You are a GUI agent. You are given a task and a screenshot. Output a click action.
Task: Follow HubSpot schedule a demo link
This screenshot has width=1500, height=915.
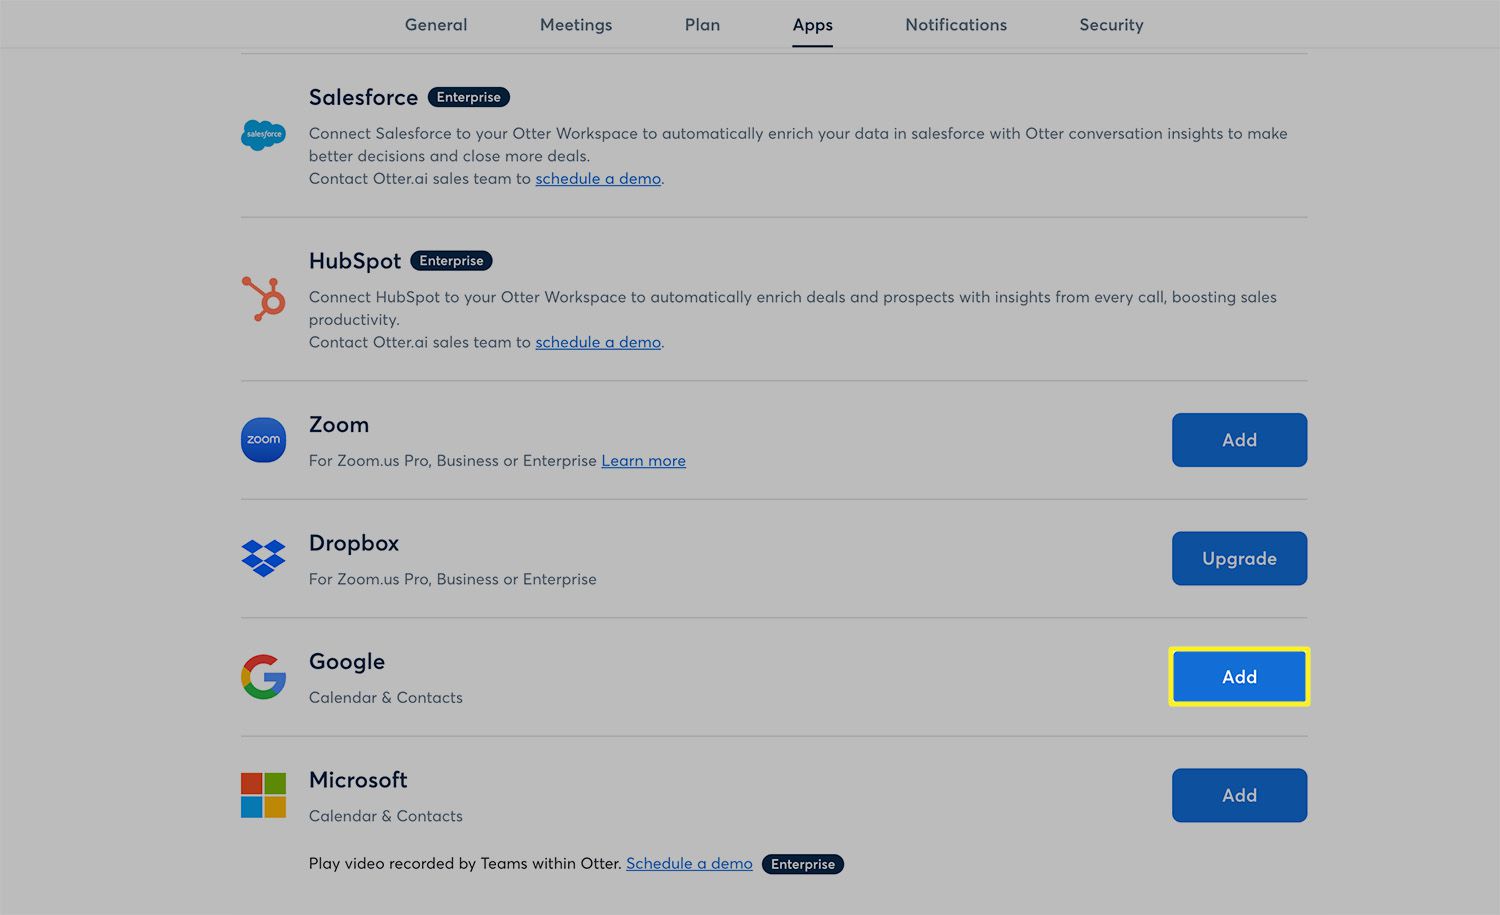[x=598, y=342]
